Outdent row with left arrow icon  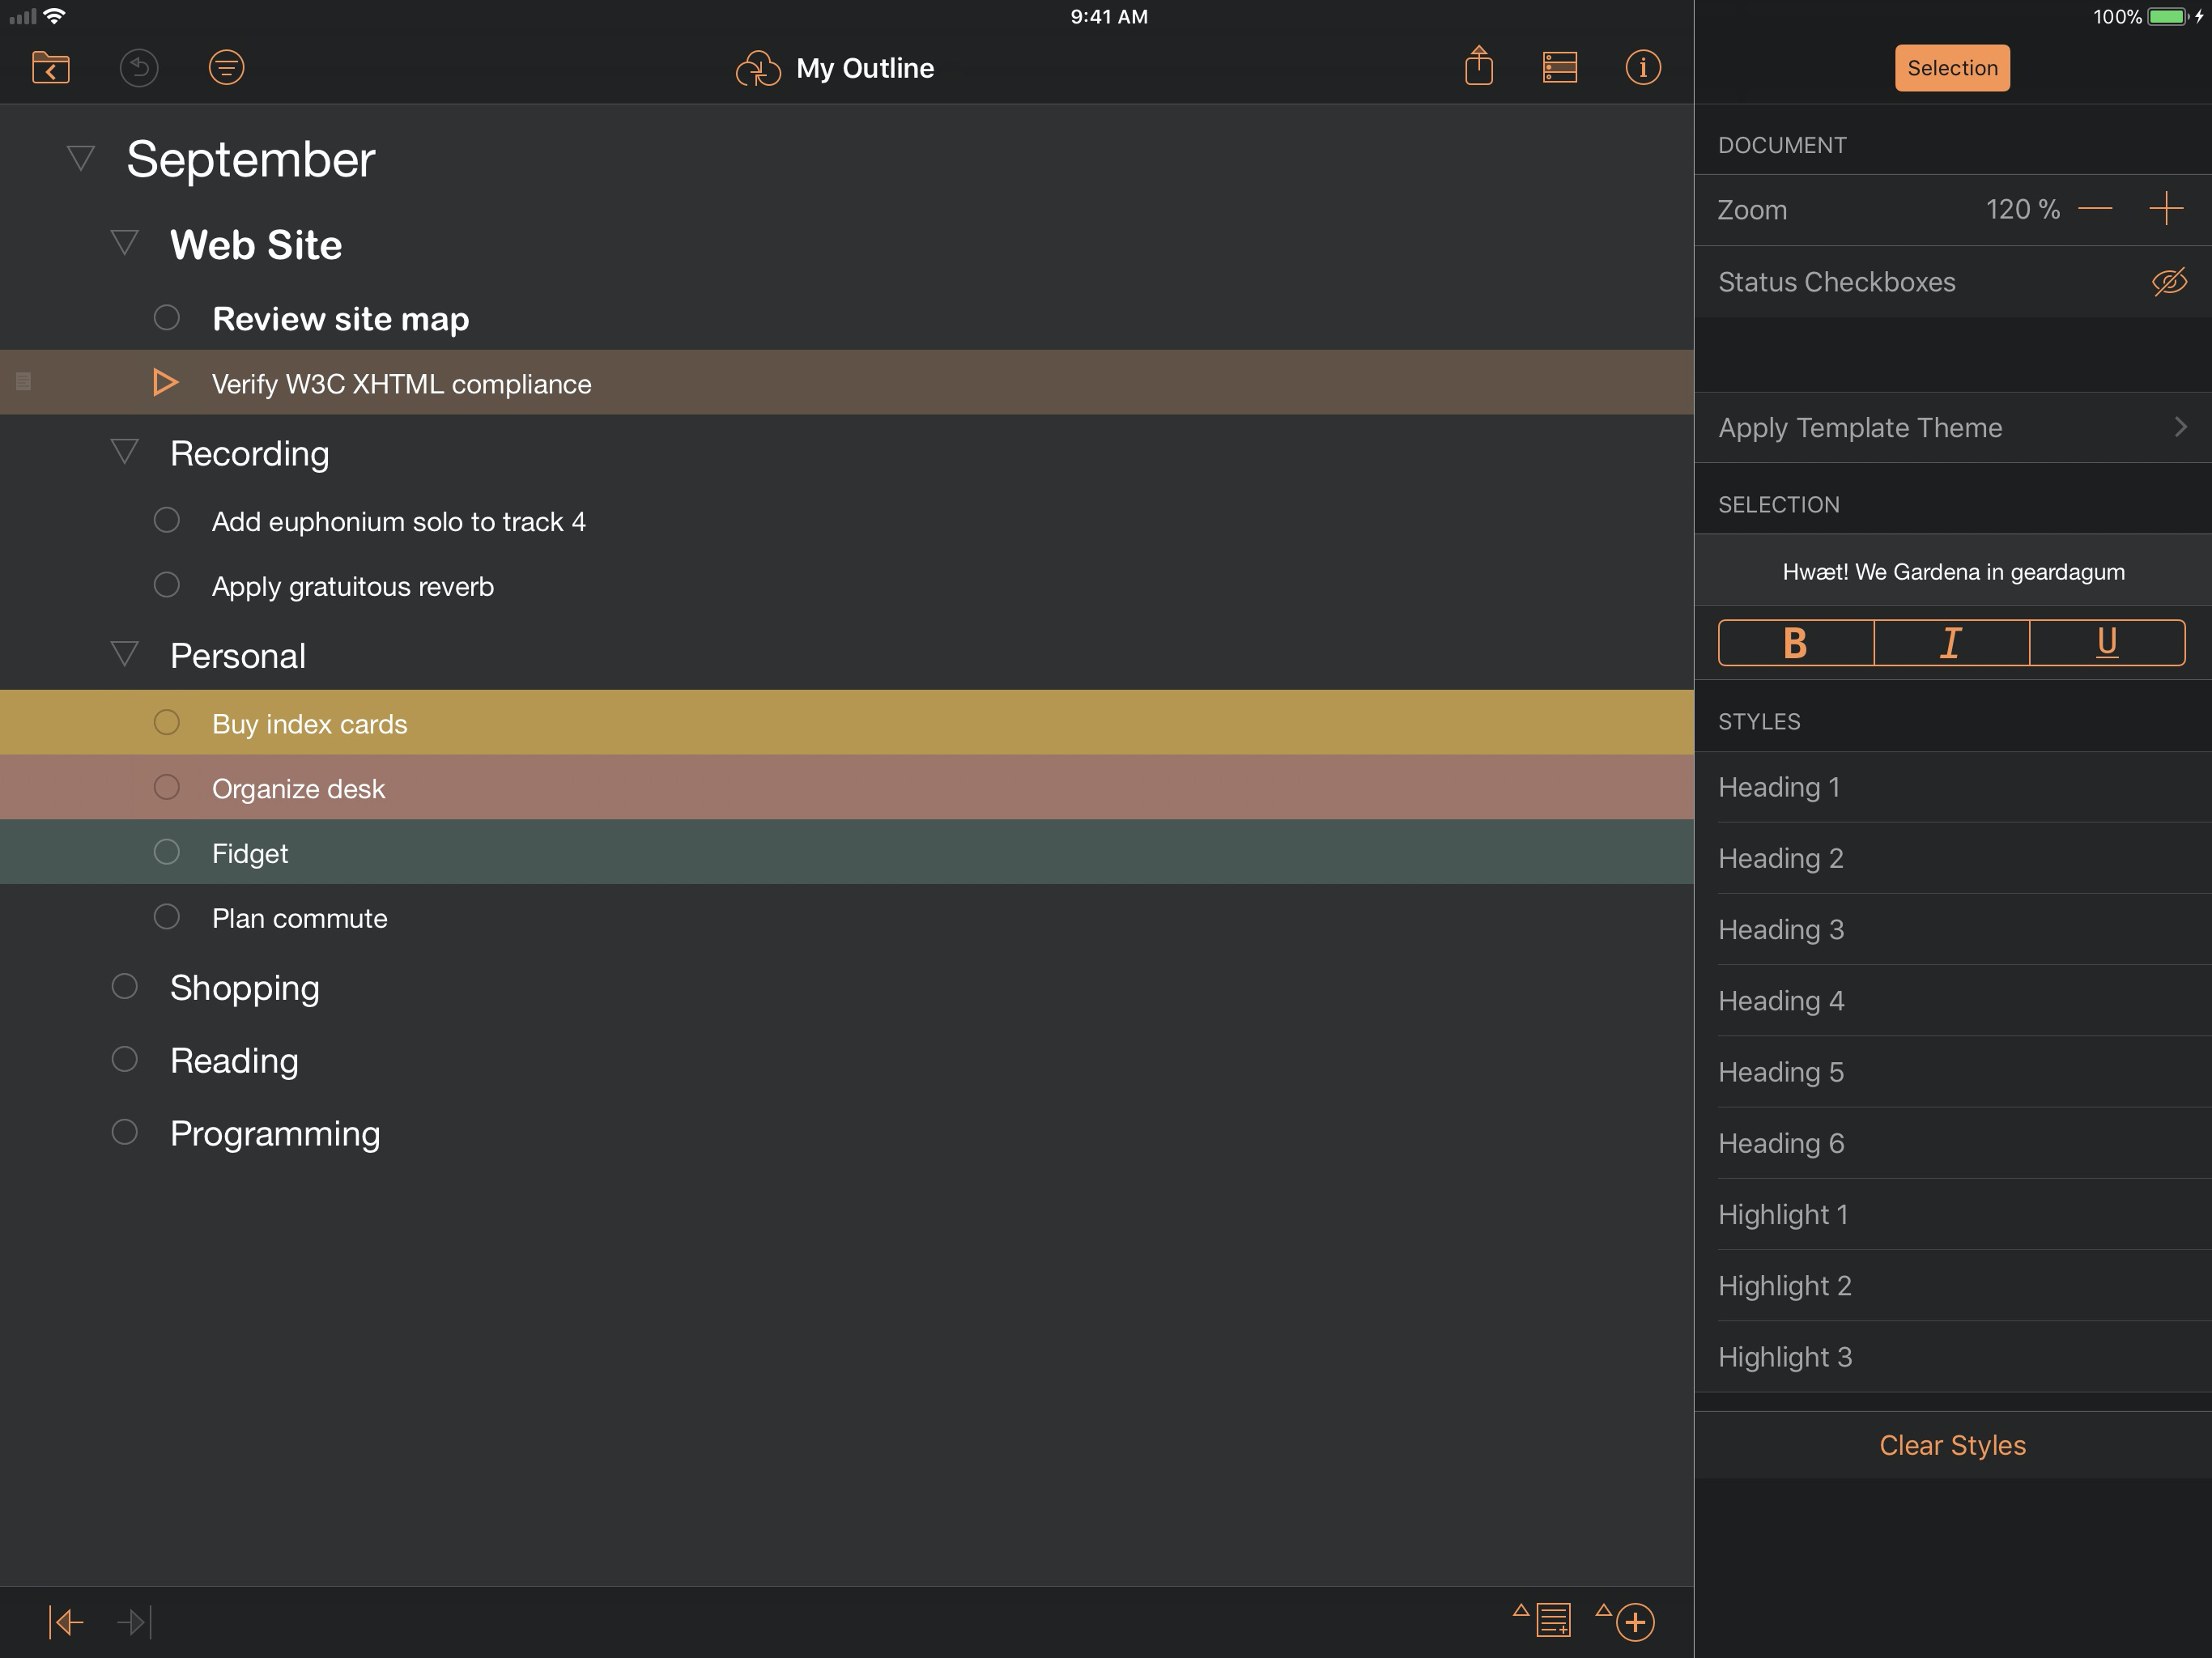click(66, 1621)
